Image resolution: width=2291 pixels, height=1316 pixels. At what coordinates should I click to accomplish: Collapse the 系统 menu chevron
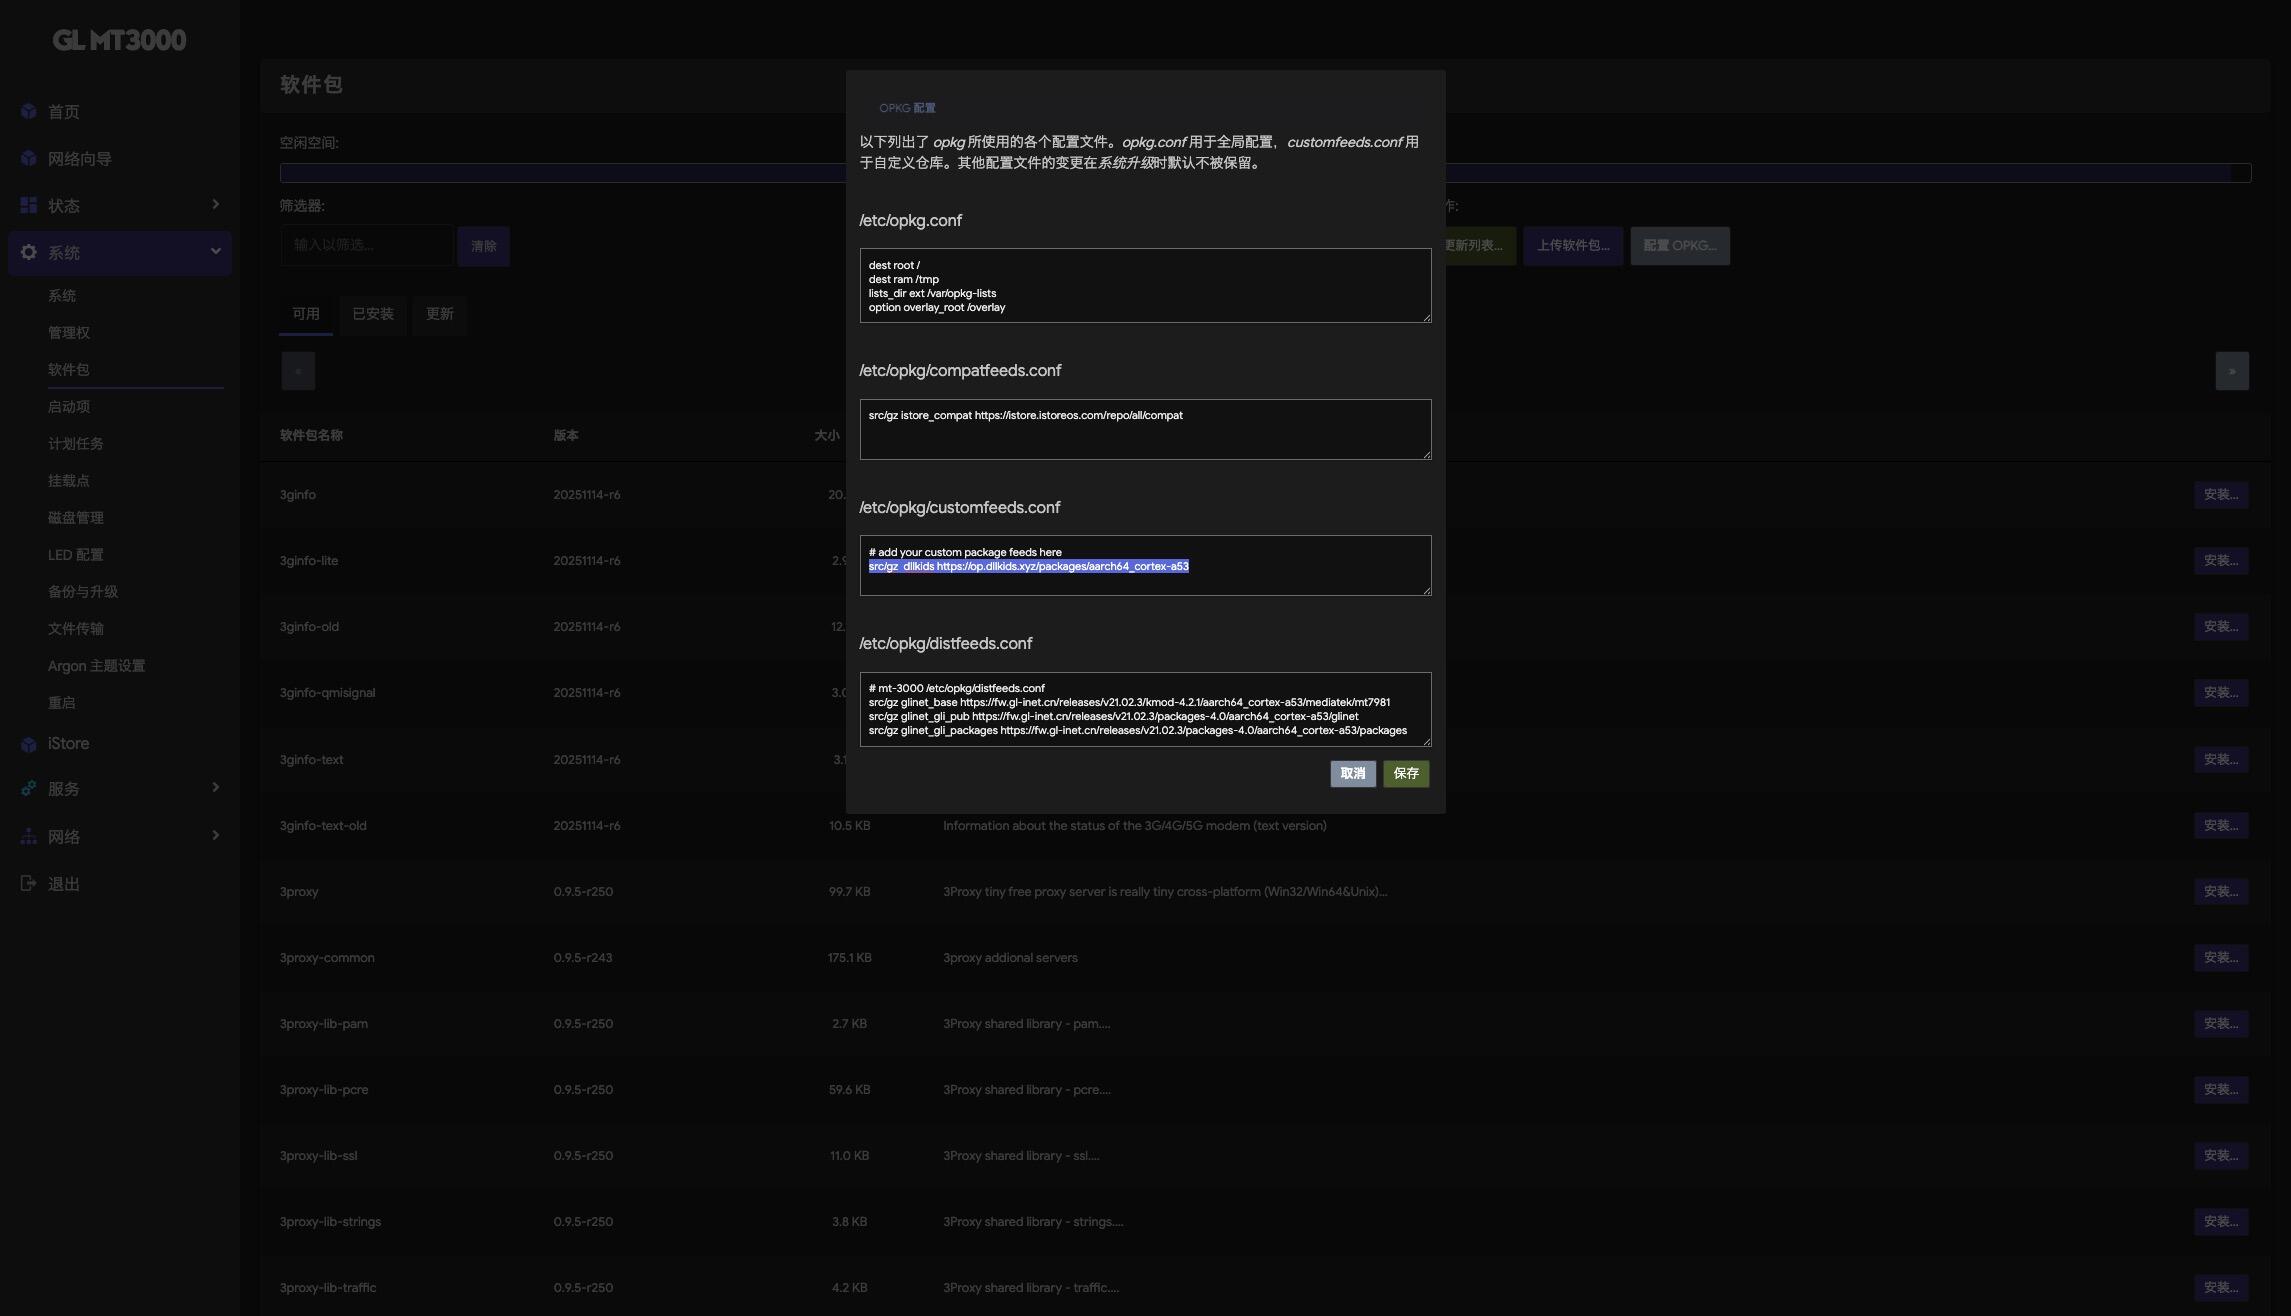[215, 252]
